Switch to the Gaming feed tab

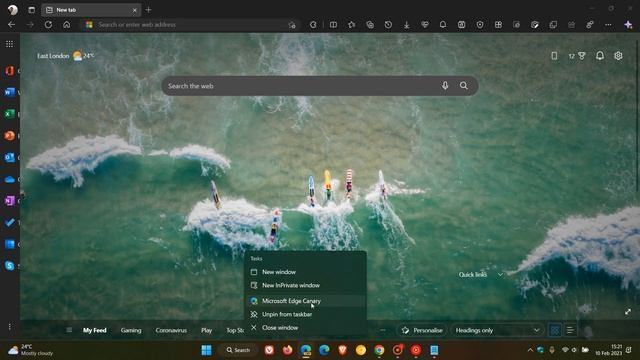tap(131, 330)
